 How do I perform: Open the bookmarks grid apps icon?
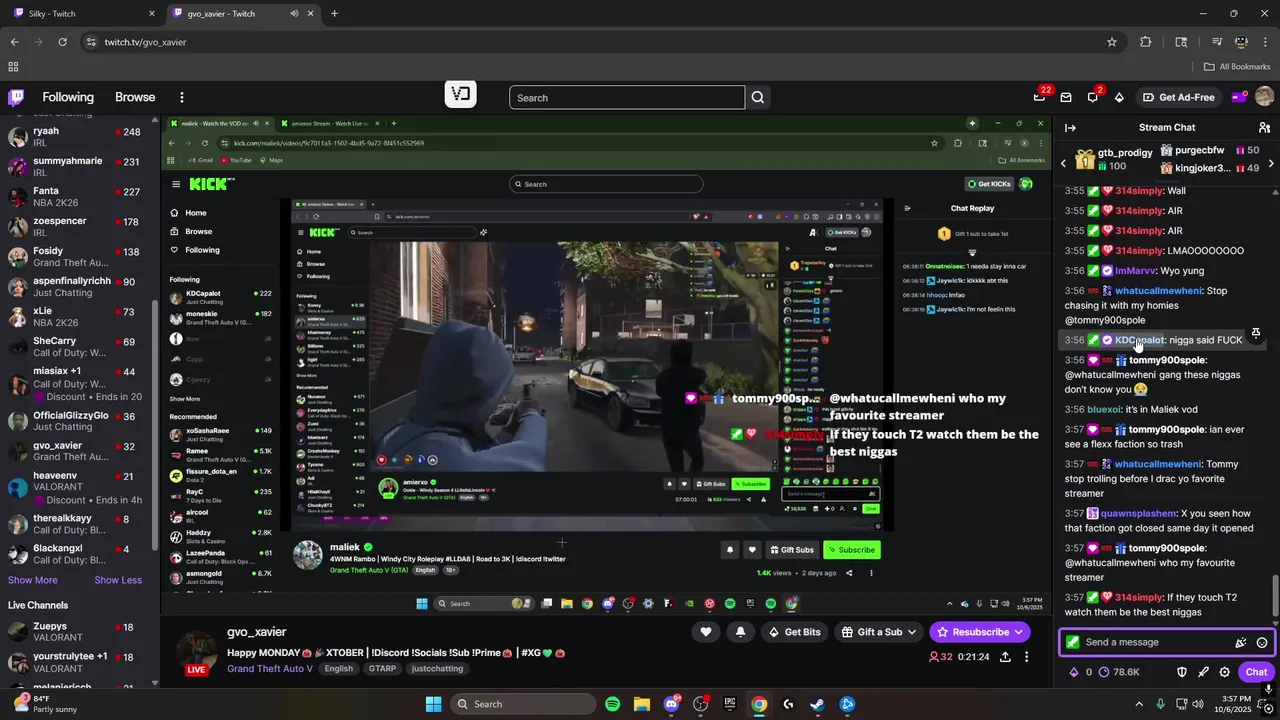[x=13, y=67]
